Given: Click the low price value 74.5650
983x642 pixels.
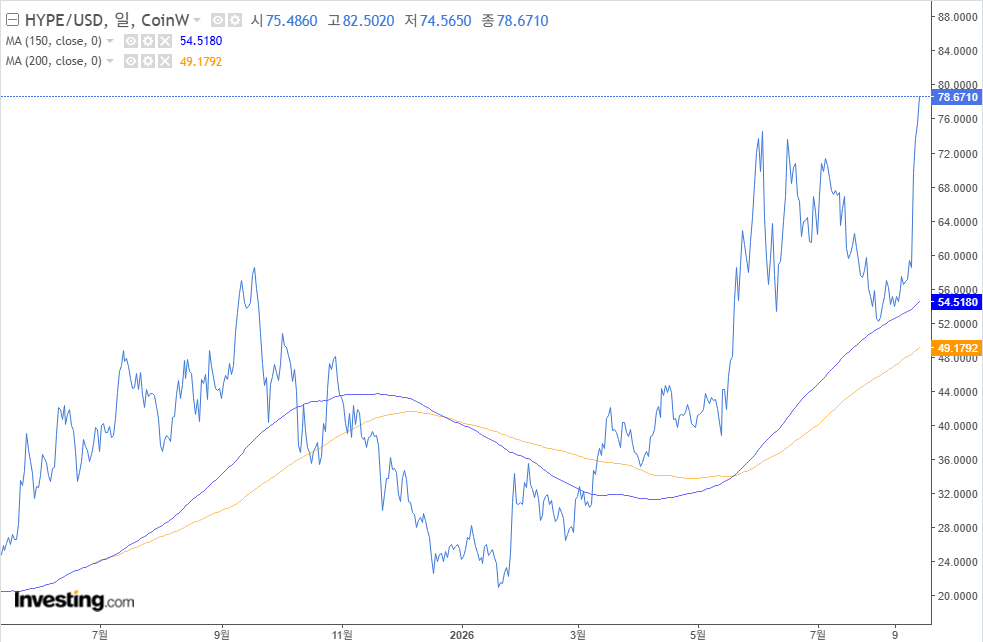Looking at the screenshot, I should pyautogui.click(x=445, y=21).
